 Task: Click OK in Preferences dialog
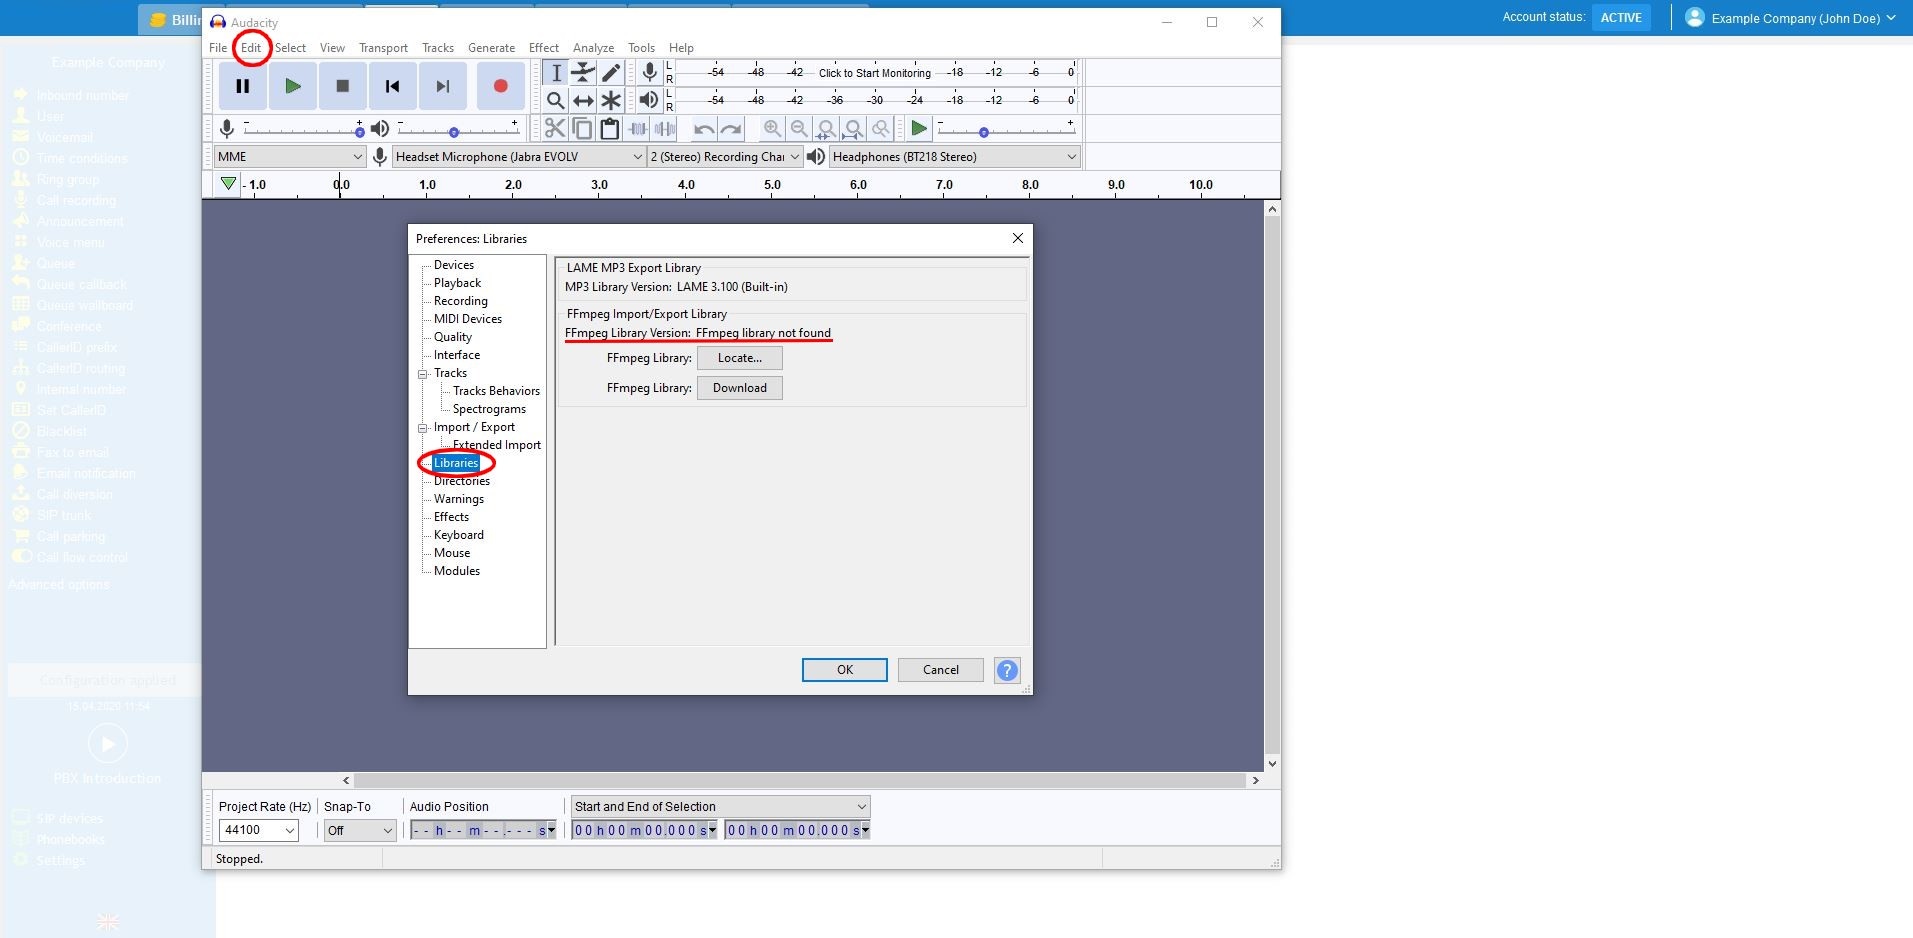[845, 670]
